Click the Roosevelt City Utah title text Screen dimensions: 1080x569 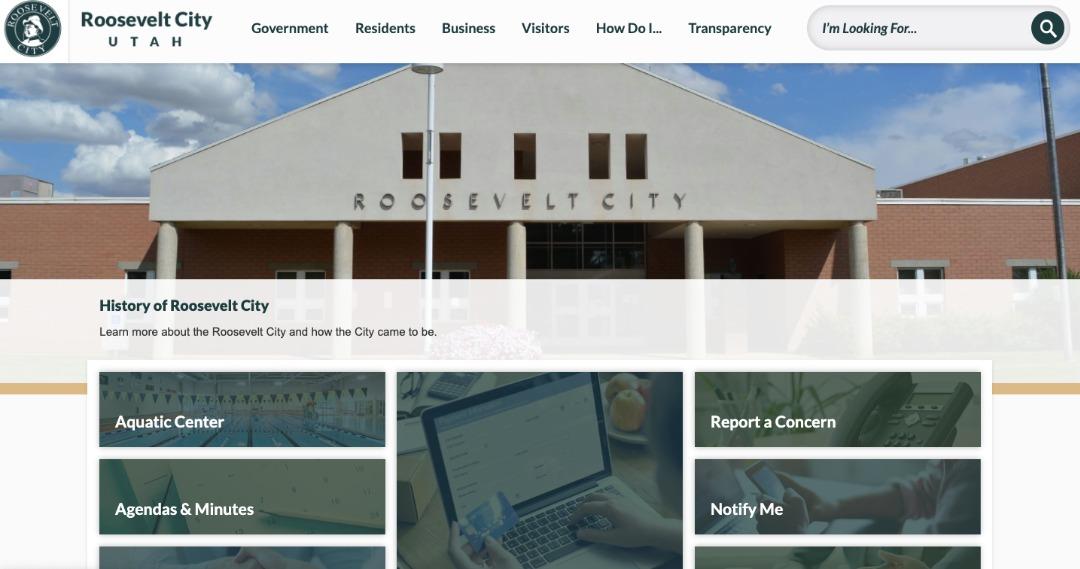pyautogui.click(x=146, y=28)
